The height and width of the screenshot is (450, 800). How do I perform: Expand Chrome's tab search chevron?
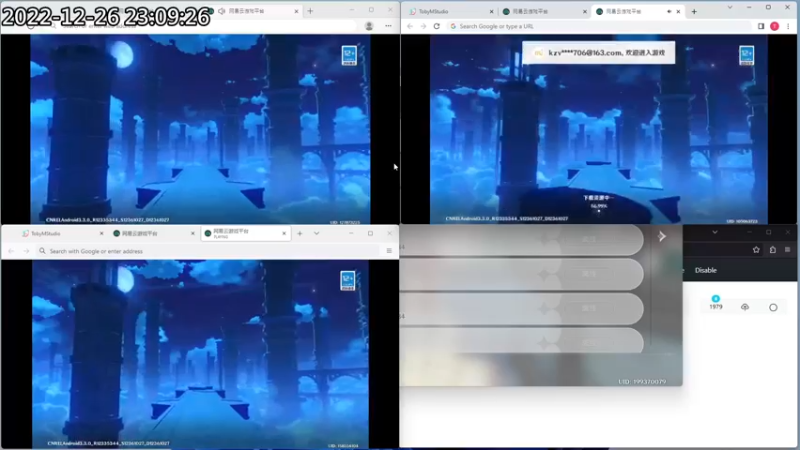tap(730, 8)
